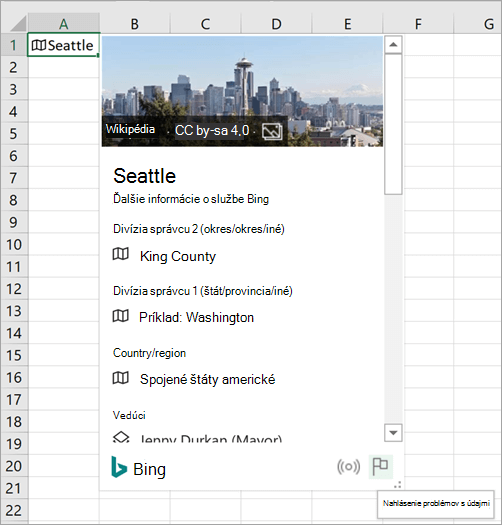
Task: Open the Príklad: Washington entity
Action: (197, 317)
